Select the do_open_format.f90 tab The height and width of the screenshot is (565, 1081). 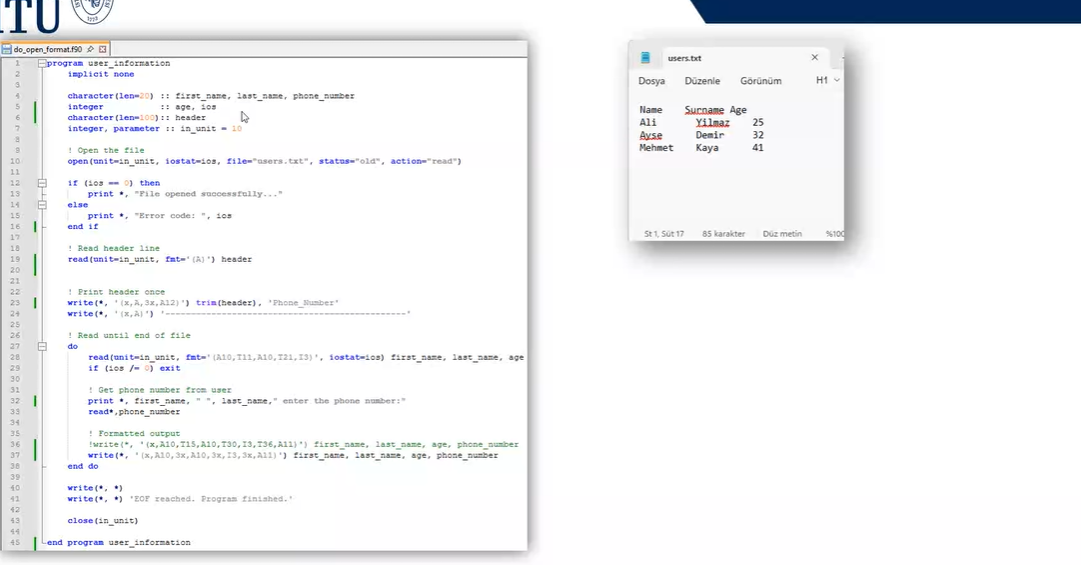tap(48, 49)
